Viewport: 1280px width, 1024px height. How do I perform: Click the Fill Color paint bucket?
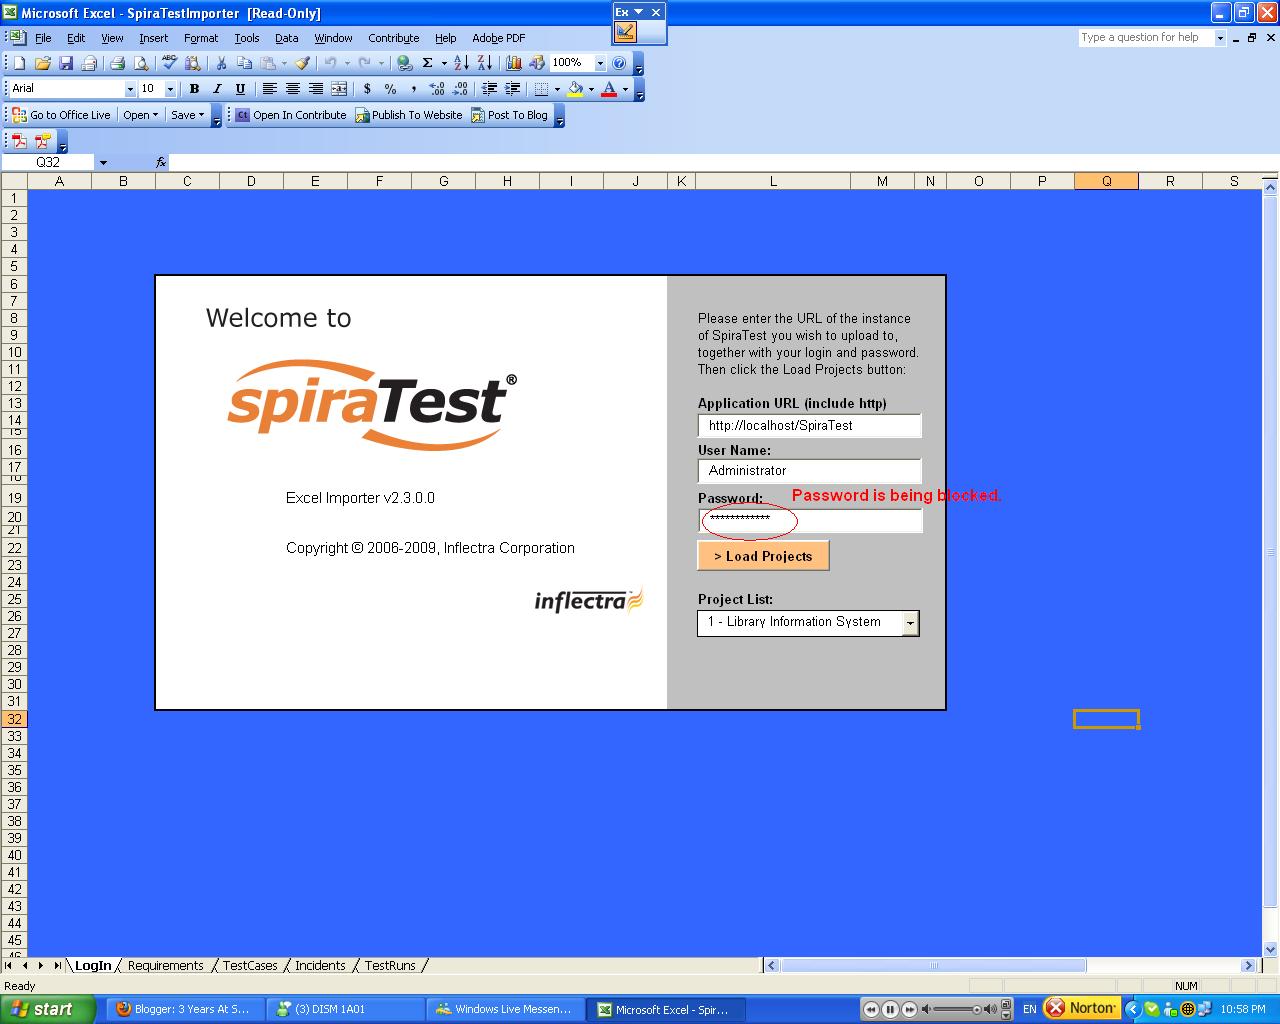(575, 89)
